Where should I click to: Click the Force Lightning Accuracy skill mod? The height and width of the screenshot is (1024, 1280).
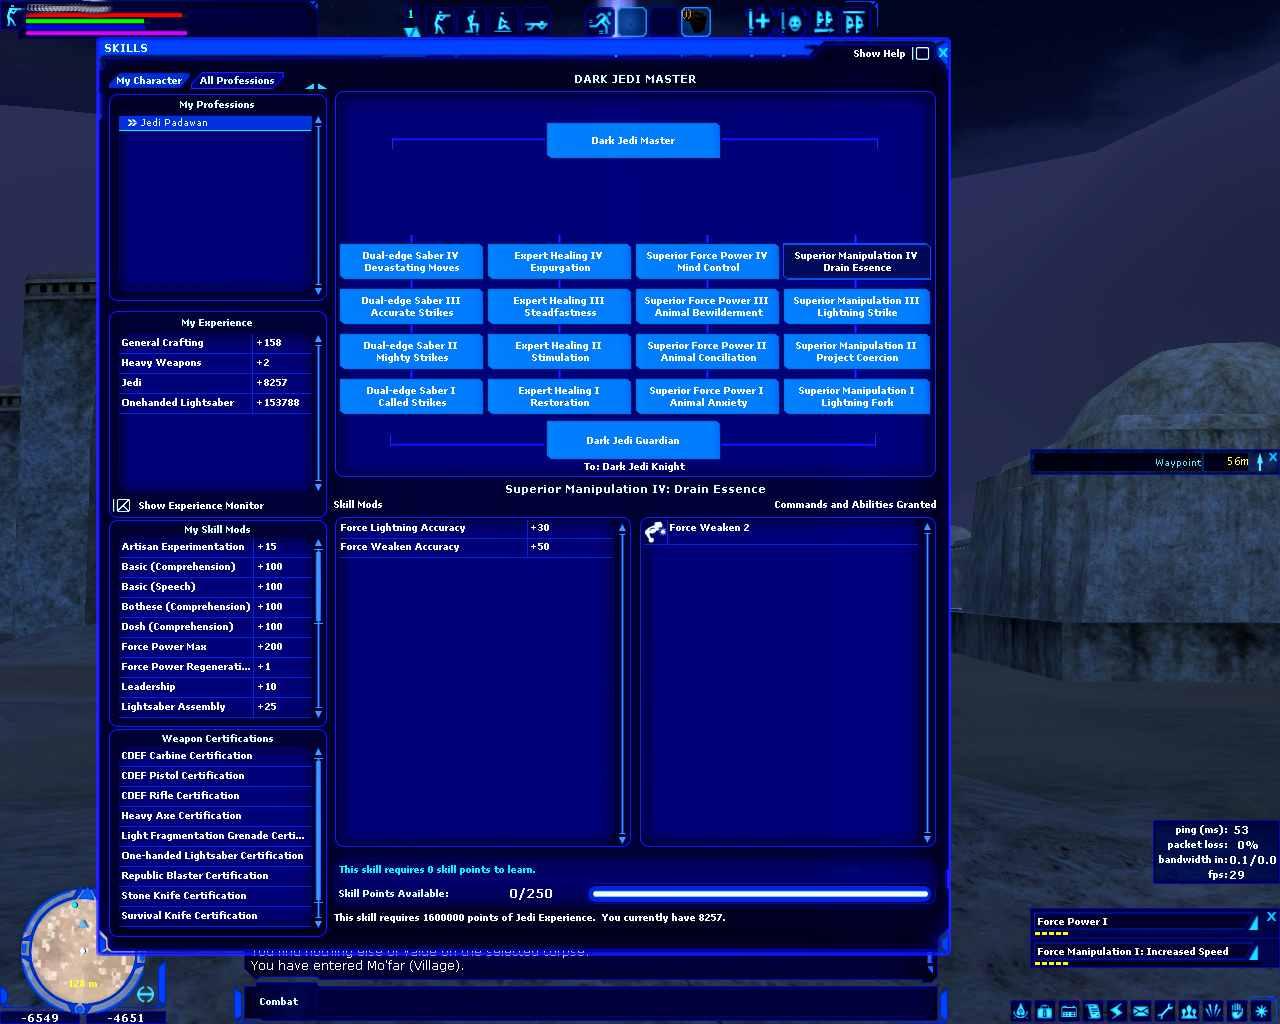[x=476, y=528]
